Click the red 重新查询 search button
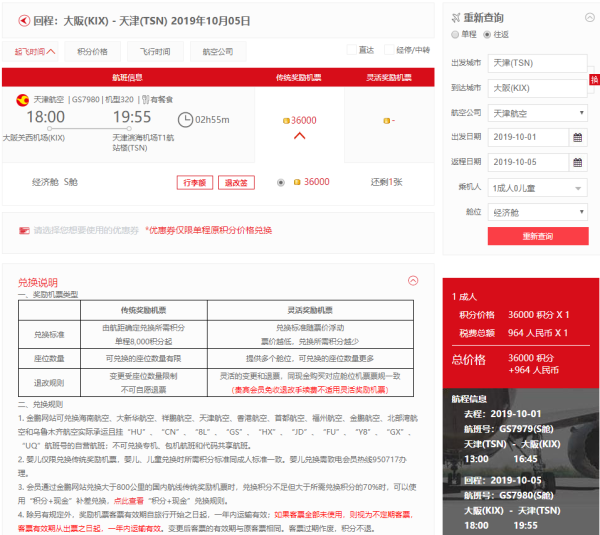Image resolution: width=600 pixels, height=535 pixels. point(538,236)
